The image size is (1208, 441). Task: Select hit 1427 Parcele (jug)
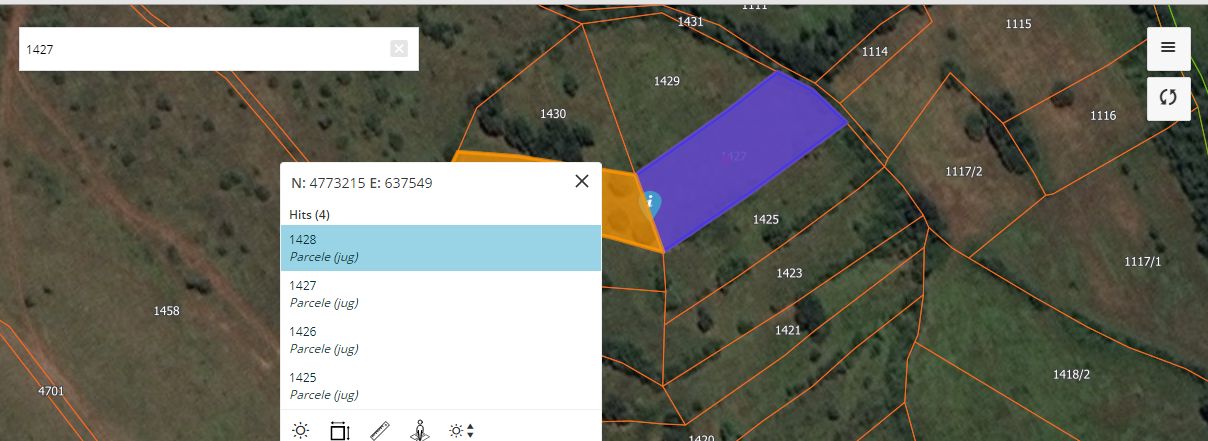pyautogui.click(x=440, y=294)
